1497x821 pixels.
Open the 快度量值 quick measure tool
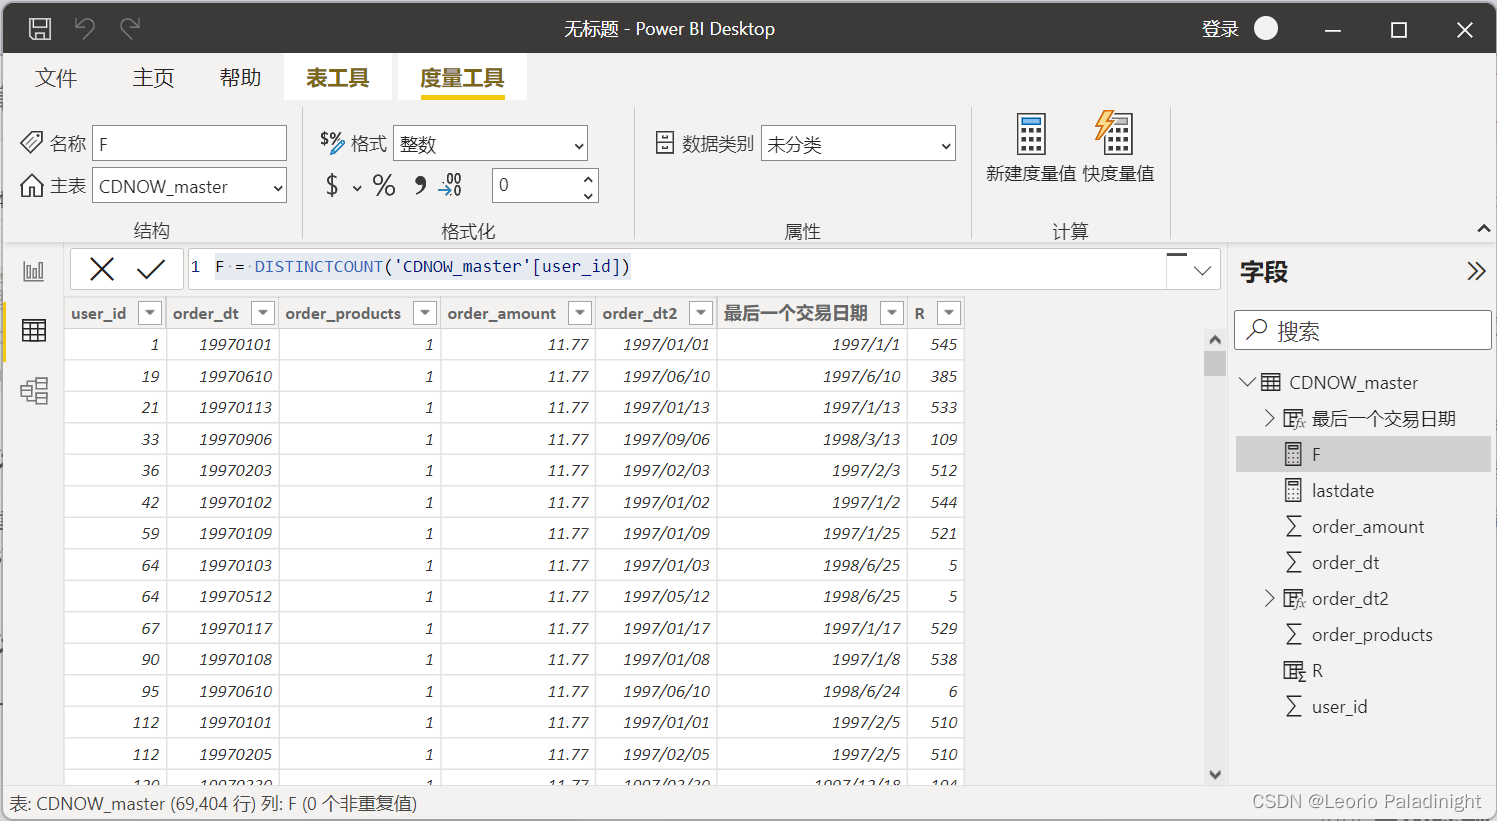coord(1118,147)
